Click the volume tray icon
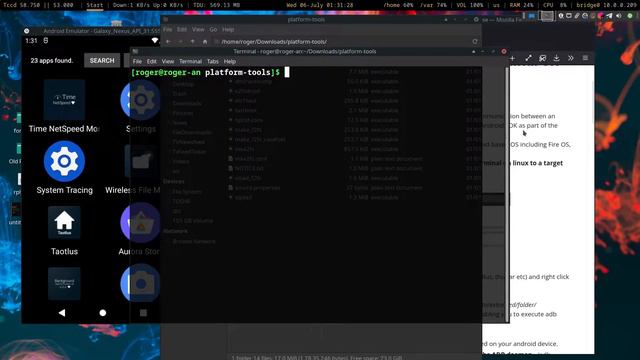The width and height of the screenshot is (640, 360). [x=619, y=16]
